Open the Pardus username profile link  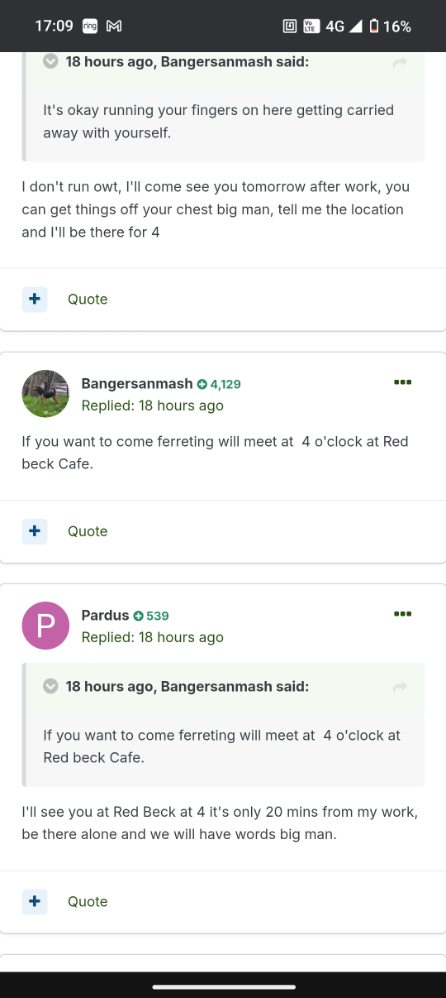105,615
